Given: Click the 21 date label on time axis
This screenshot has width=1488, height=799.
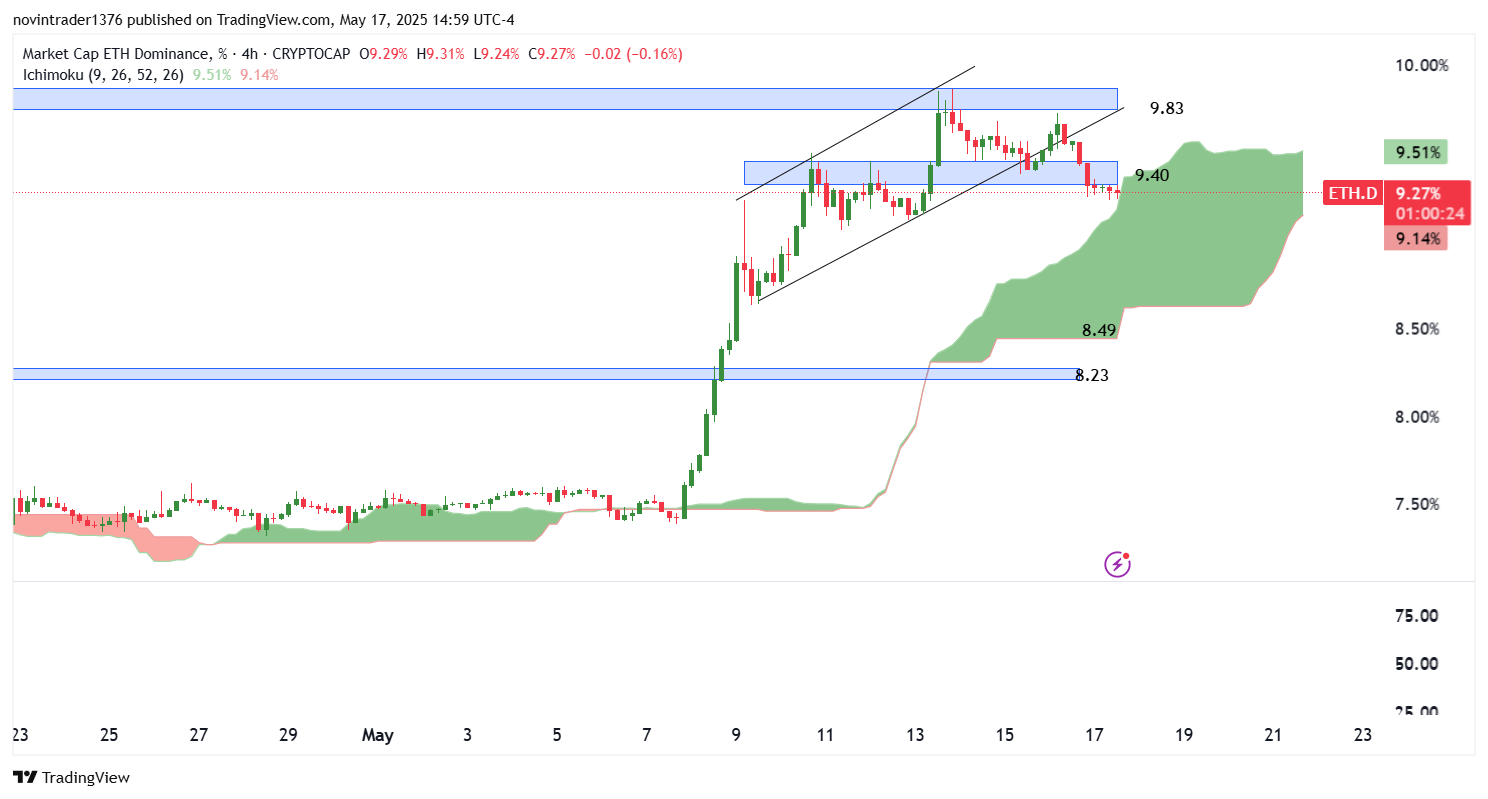Looking at the screenshot, I should [x=1273, y=735].
